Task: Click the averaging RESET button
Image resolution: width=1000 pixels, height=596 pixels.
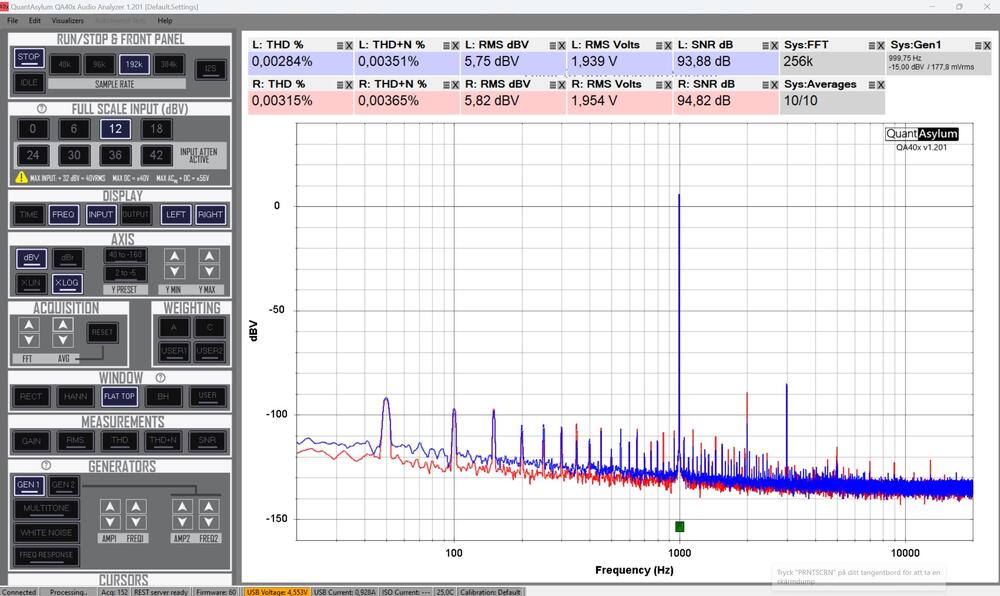Action: [101, 332]
